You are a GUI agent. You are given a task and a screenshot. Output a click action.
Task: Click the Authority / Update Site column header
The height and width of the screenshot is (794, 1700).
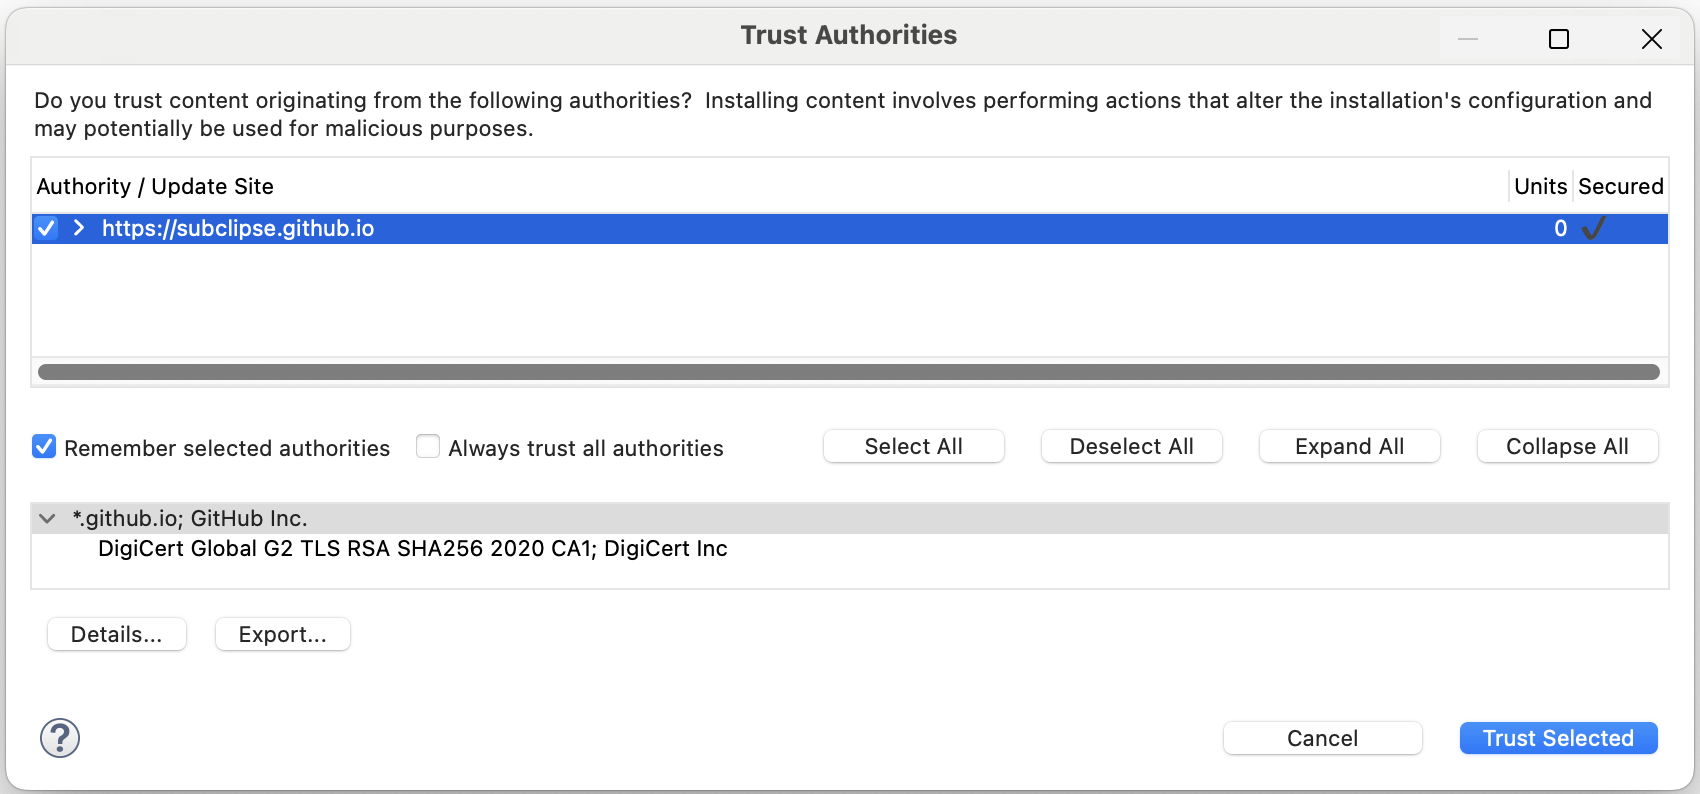point(155,186)
